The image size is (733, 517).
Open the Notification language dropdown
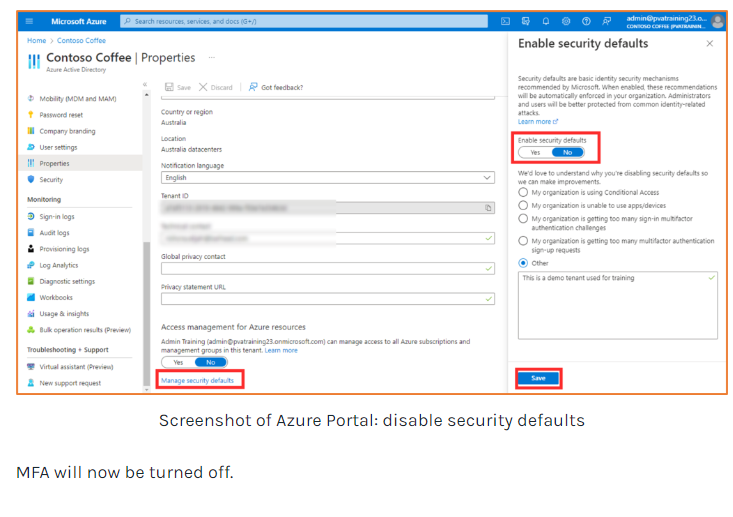point(327,177)
